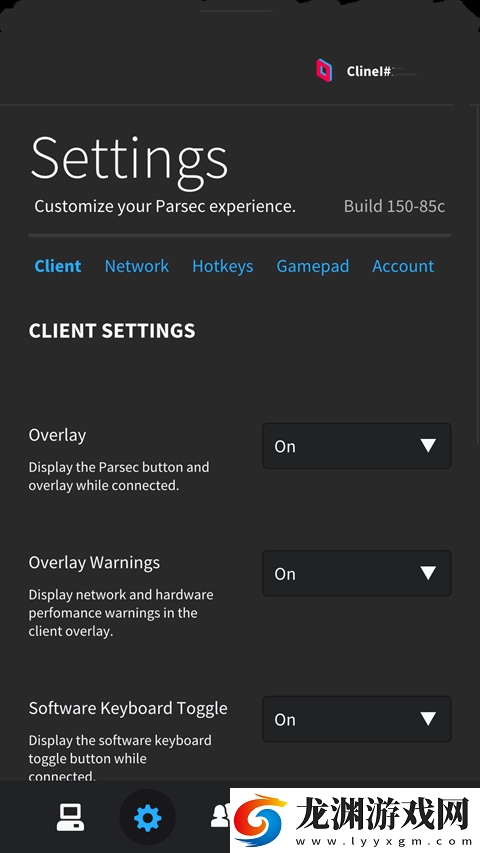Viewport: 480px width, 853px height.
Task: Click the dragon logo in the watermark
Action: tap(262, 820)
